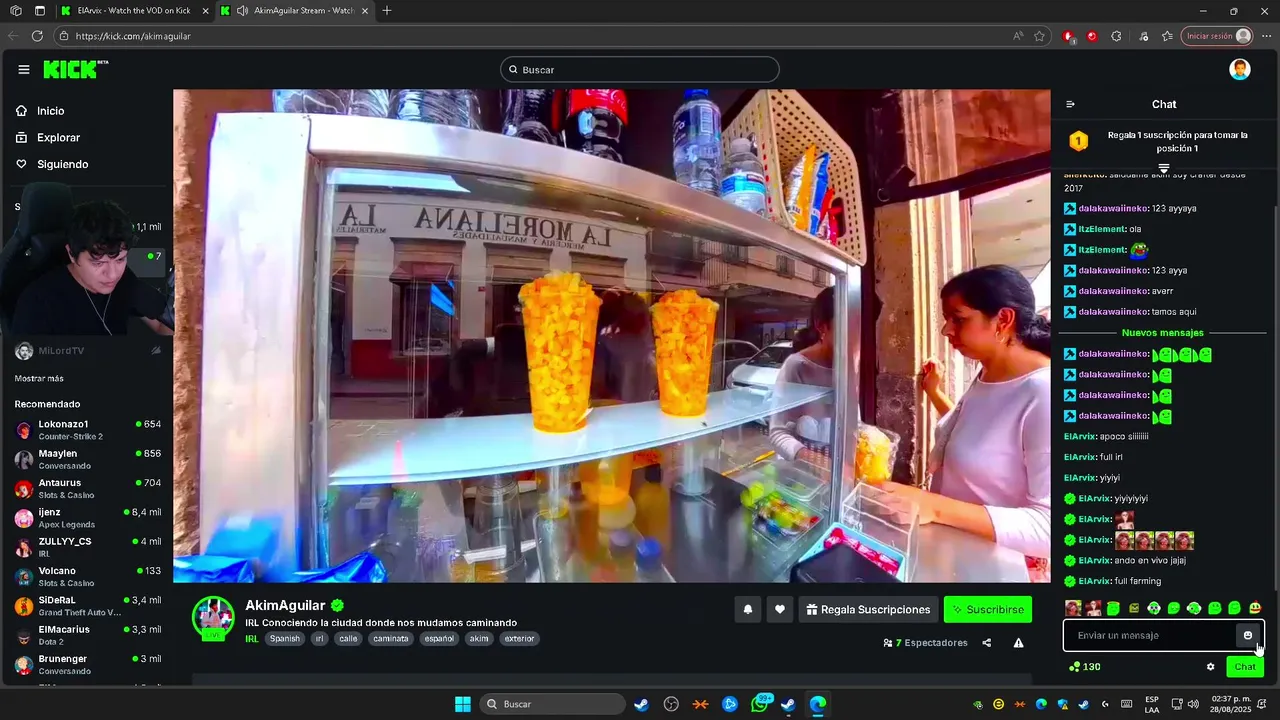
Task: Send message with Chat button
Action: (x=1245, y=667)
